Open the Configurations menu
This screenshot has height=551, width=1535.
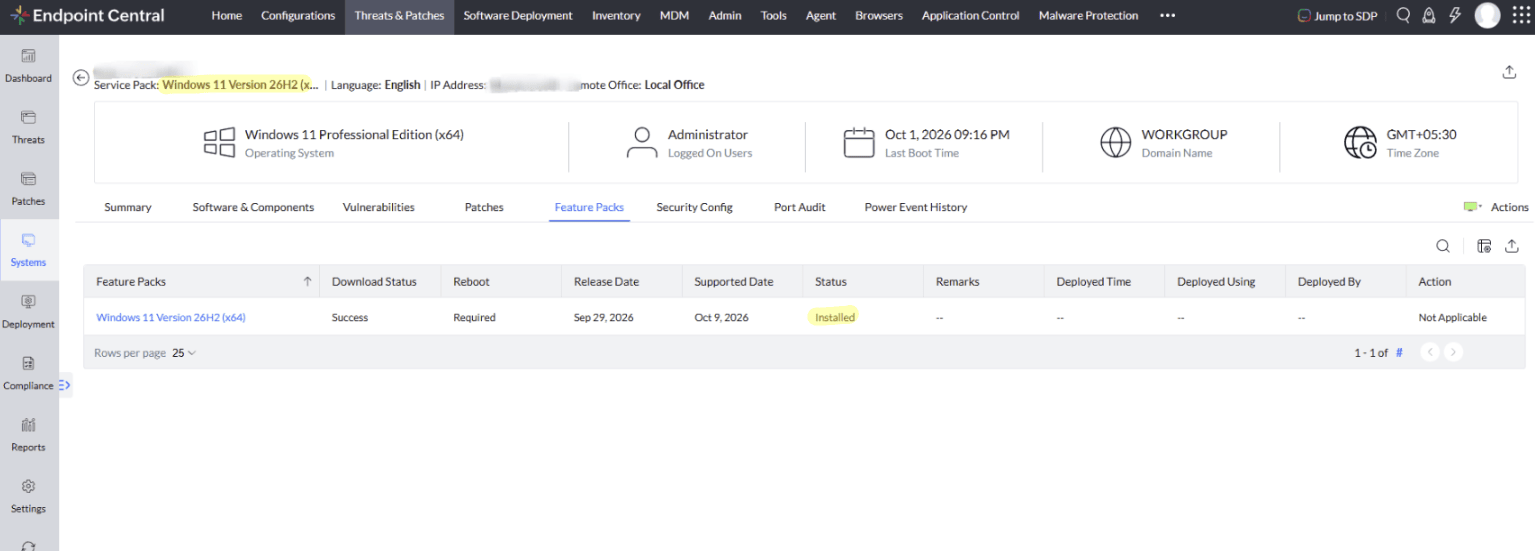298,15
